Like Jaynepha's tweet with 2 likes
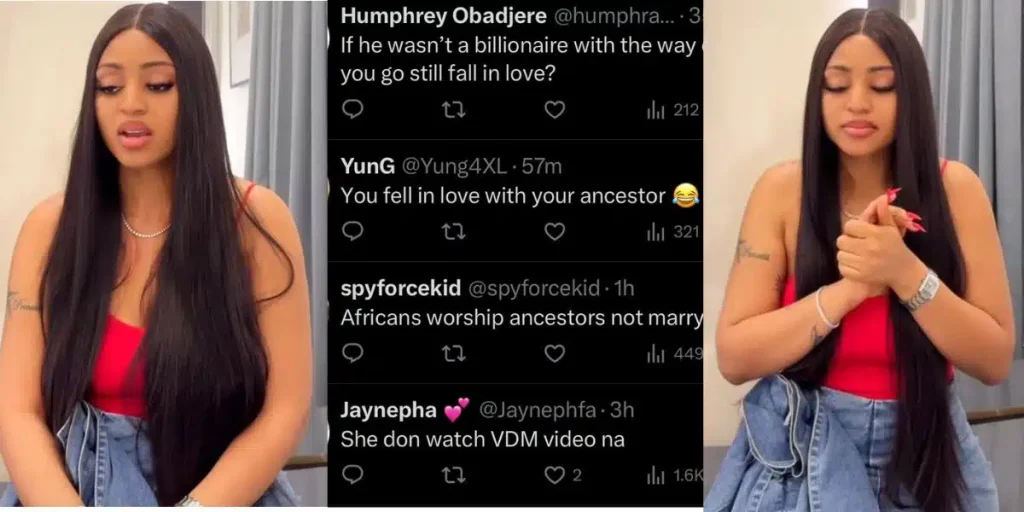This screenshot has width=1024, height=512. pos(562,475)
